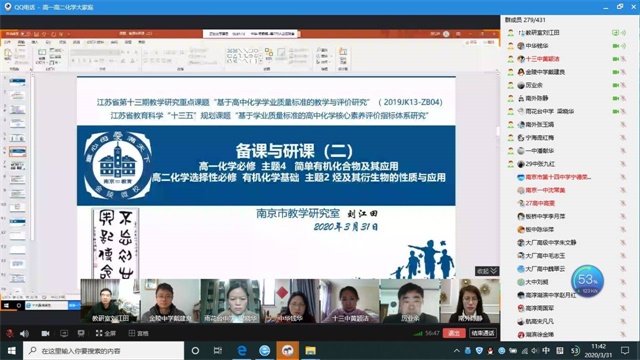The height and width of the screenshot is (360, 640).
Task: Open presentation whiteboard icon in call toolbar
Action: click(x=81, y=333)
